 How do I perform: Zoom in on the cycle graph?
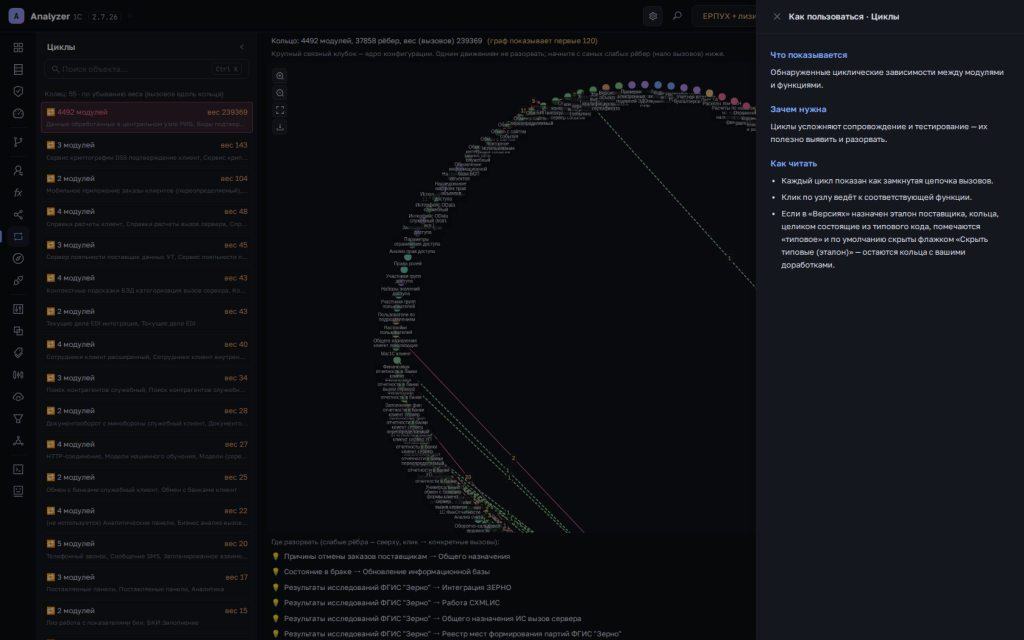[280, 76]
